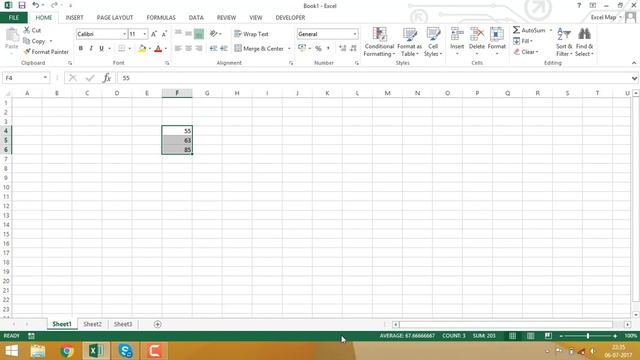The image size is (640, 360).
Task: Activate the Format Painter
Action: pyautogui.click(x=46, y=52)
